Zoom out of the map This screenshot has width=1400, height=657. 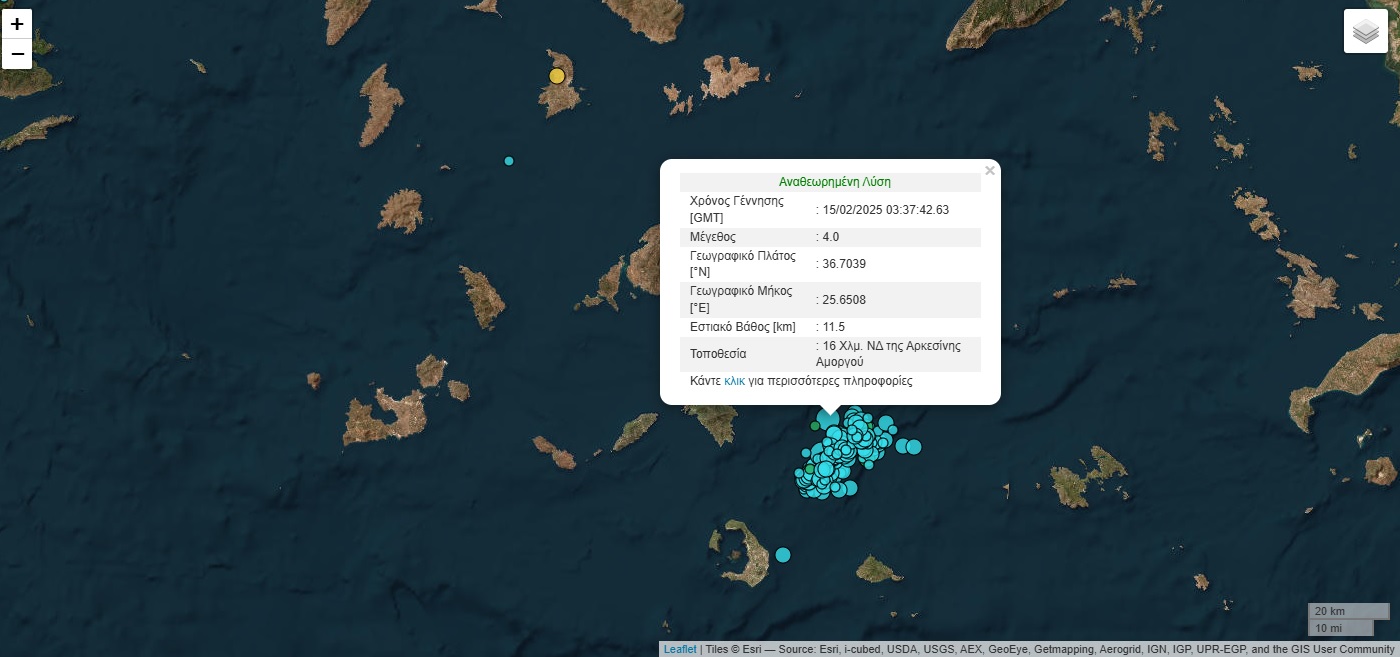tap(17, 54)
